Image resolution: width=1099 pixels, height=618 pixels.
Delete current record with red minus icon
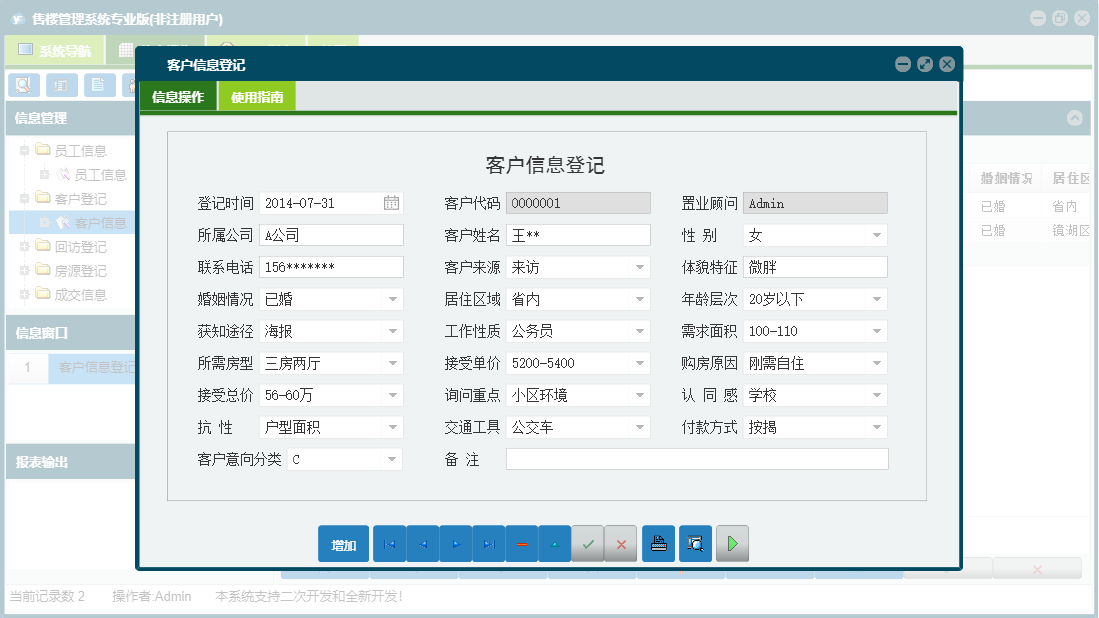[x=522, y=543]
